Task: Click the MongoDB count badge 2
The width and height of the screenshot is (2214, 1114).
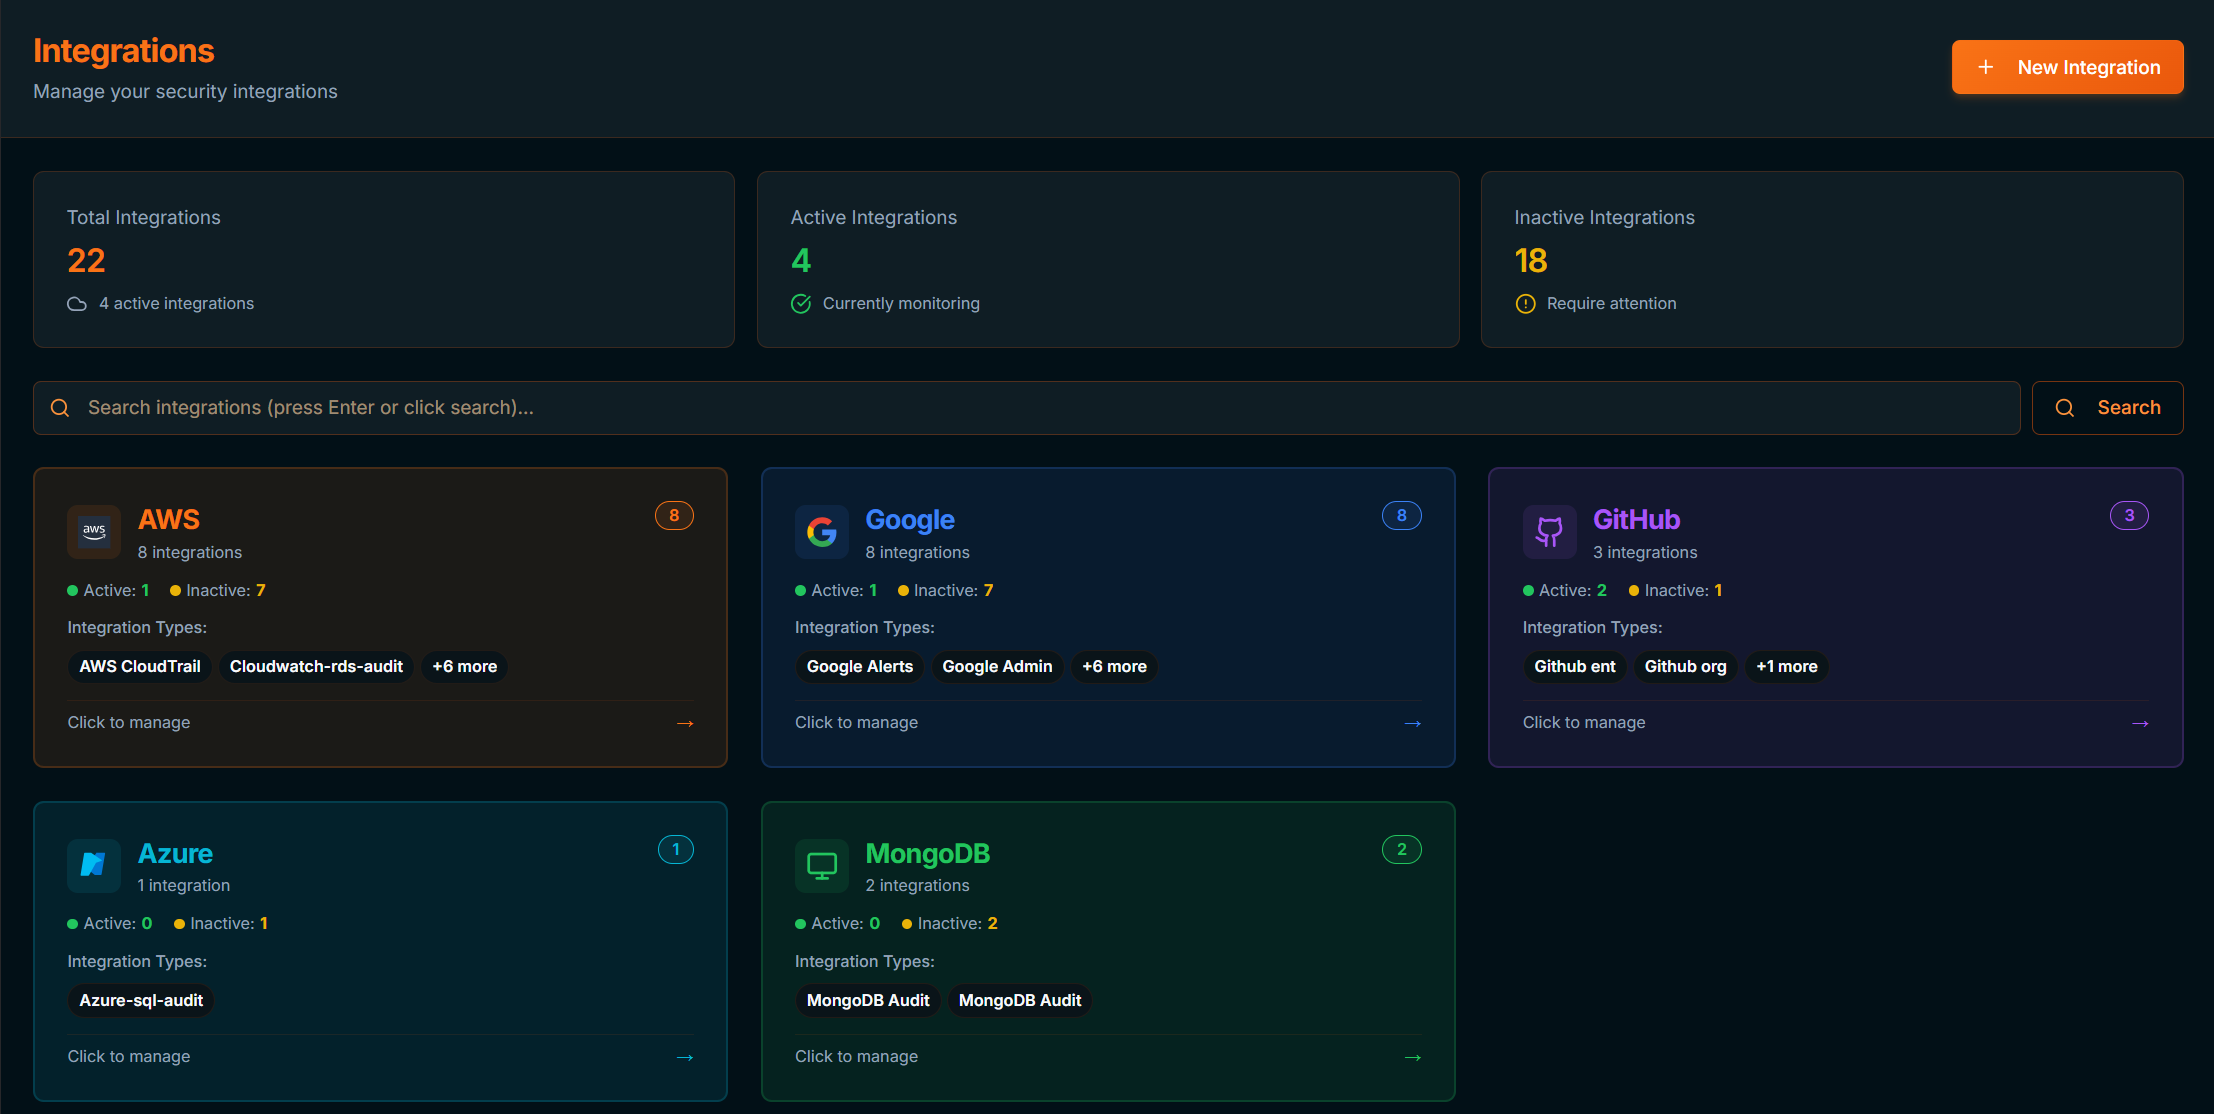Action: click(x=1402, y=850)
